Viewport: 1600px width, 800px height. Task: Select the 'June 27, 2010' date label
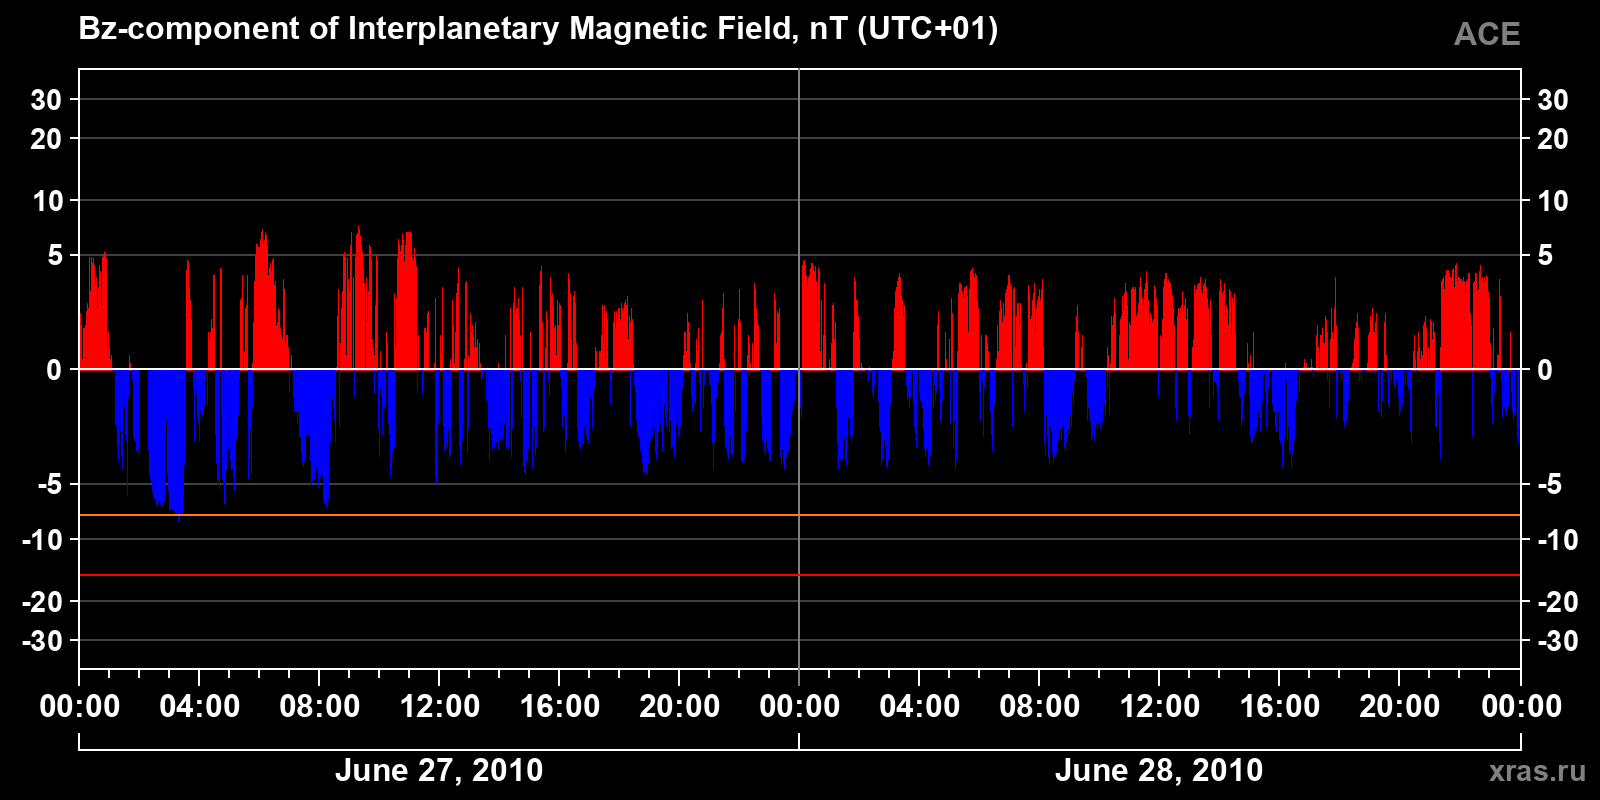439,770
